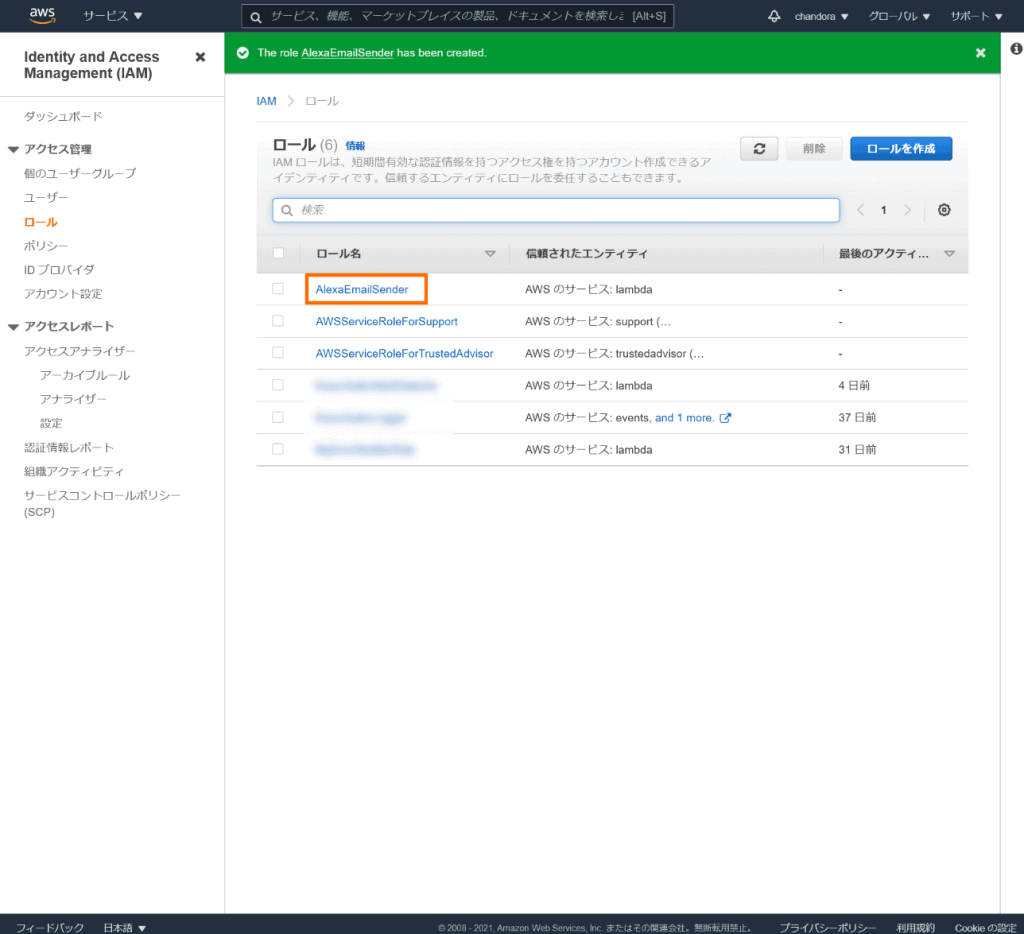The height and width of the screenshot is (934, 1024).
Task: Open アナライザー in the sidebar
Action: pos(73,399)
